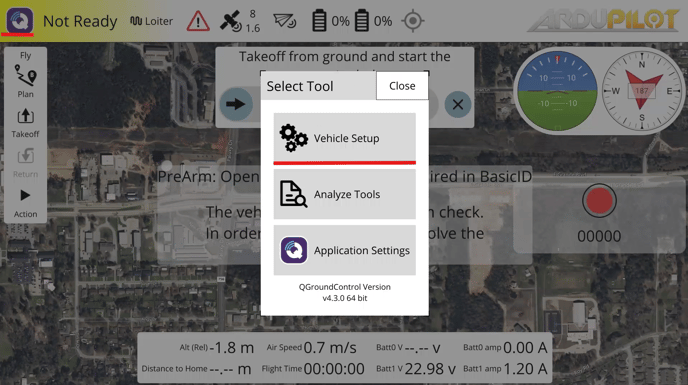This screenshot has width=688, height=385.
Task: Open the Action menu
Action: (x=25, y=203)
